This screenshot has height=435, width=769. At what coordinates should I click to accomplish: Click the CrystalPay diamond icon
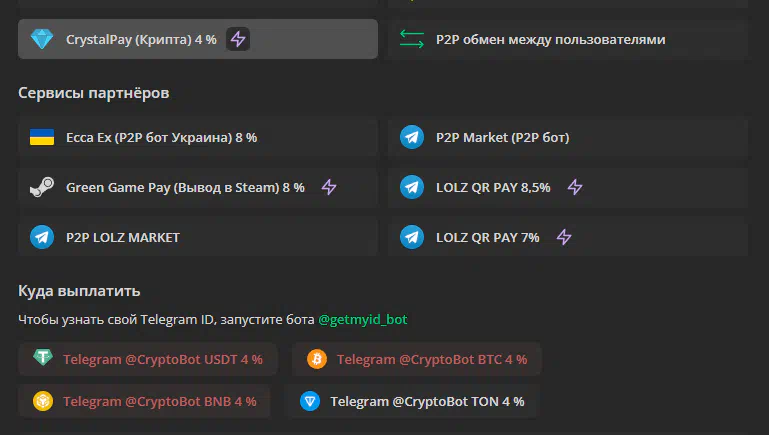42,39
